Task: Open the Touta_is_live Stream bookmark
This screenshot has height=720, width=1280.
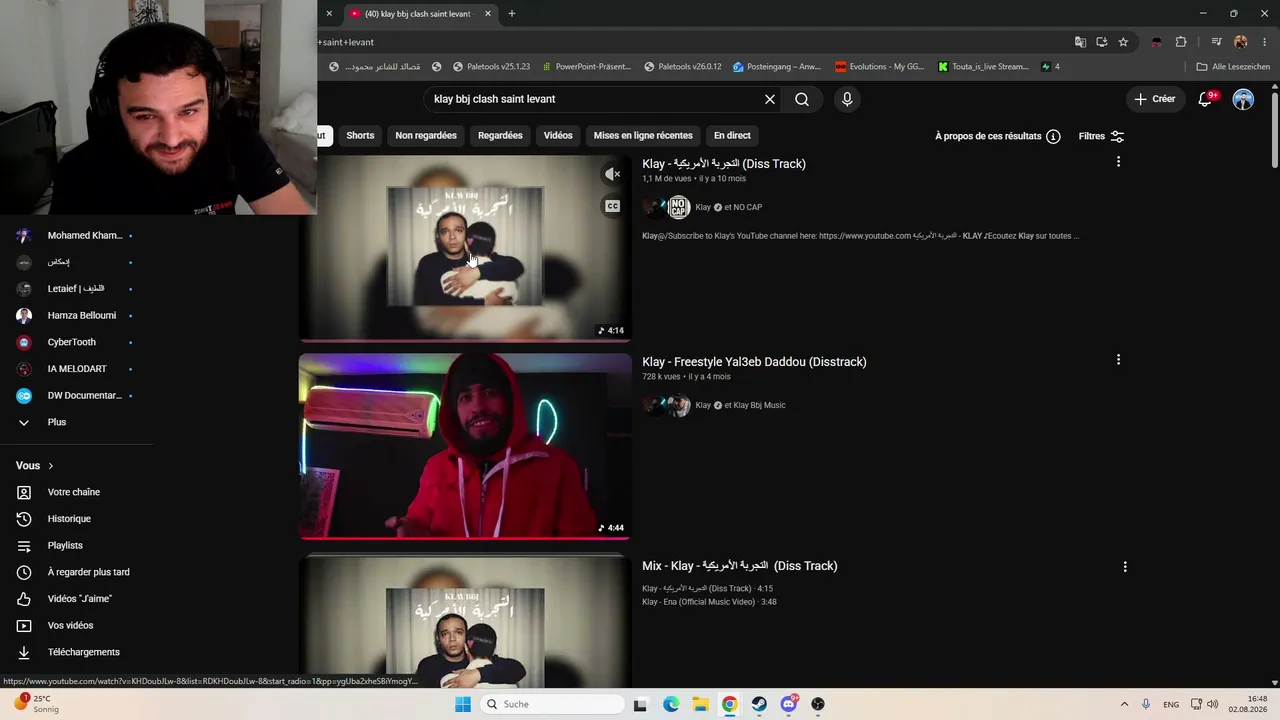Action: click(x=984, y=67)
